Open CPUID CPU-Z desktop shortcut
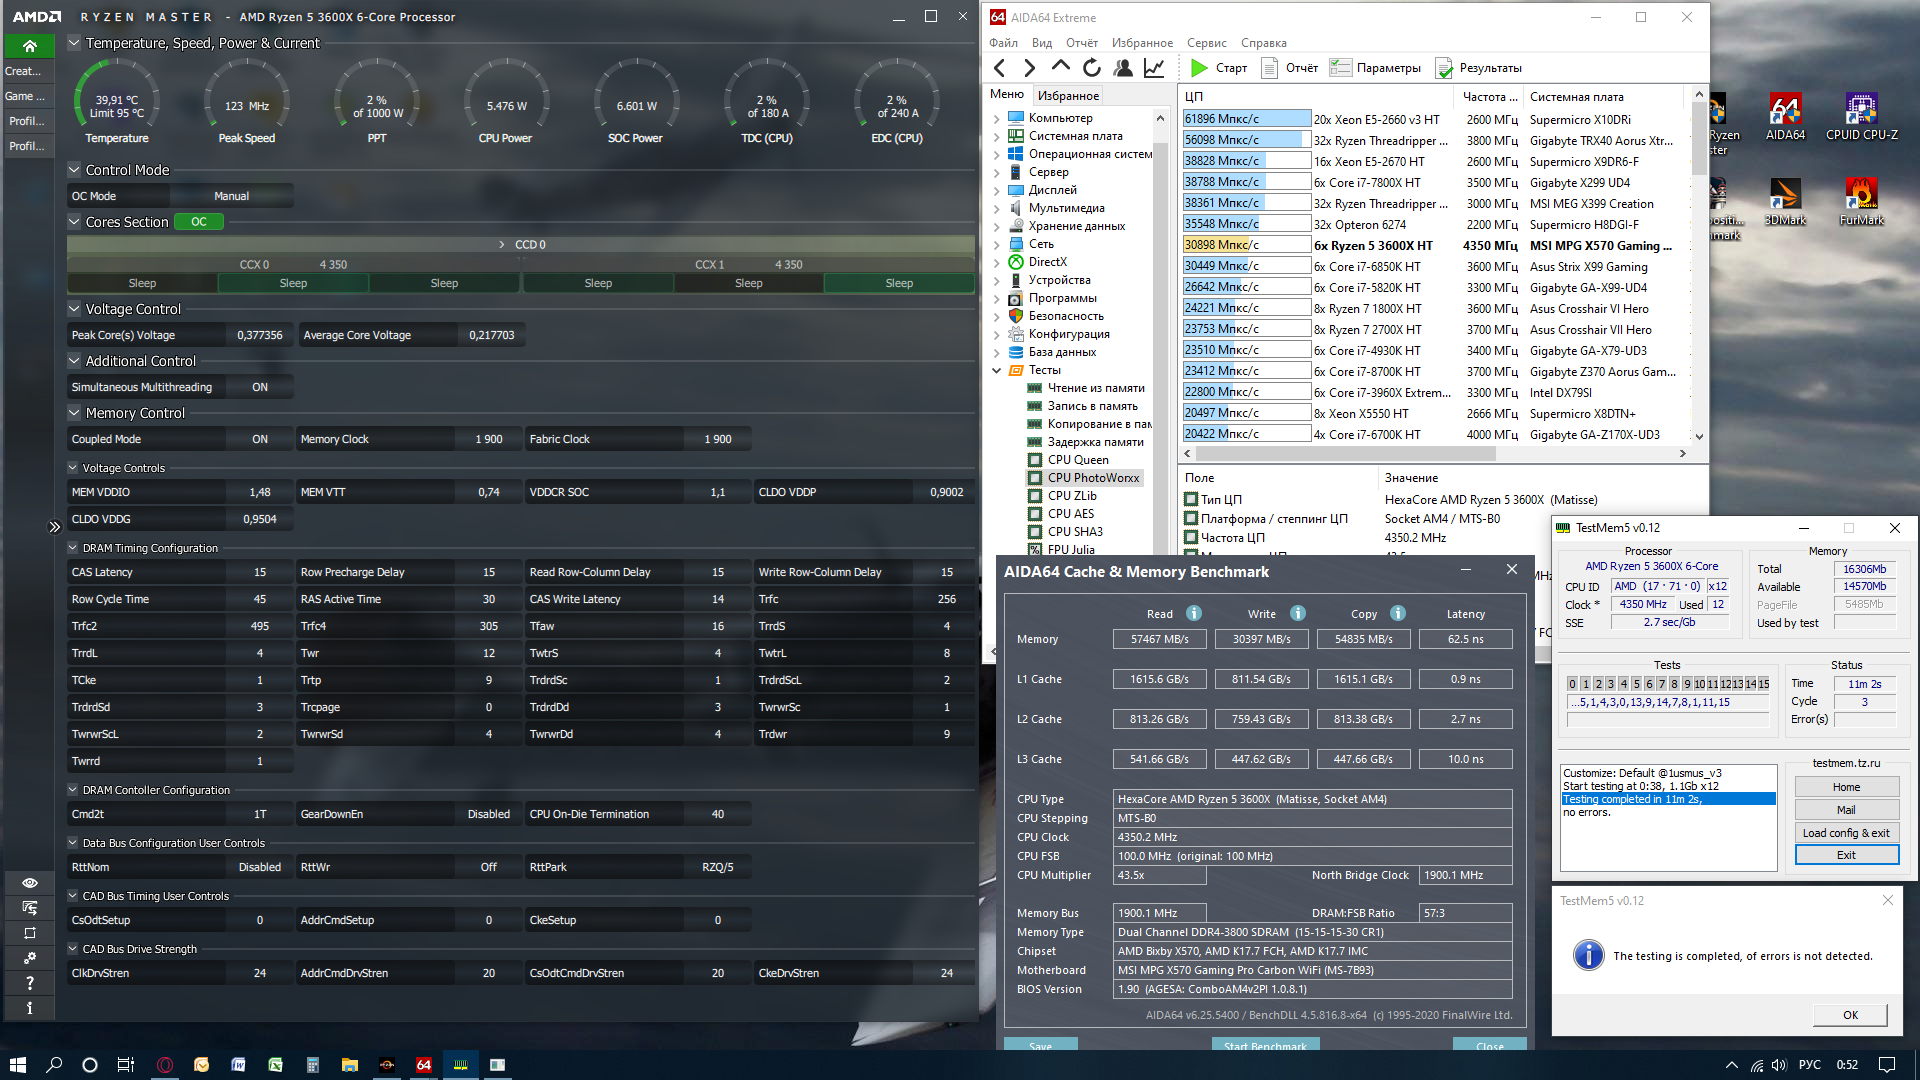The height and width of the screenshot is (1080, 1920). coord(1861,116)
